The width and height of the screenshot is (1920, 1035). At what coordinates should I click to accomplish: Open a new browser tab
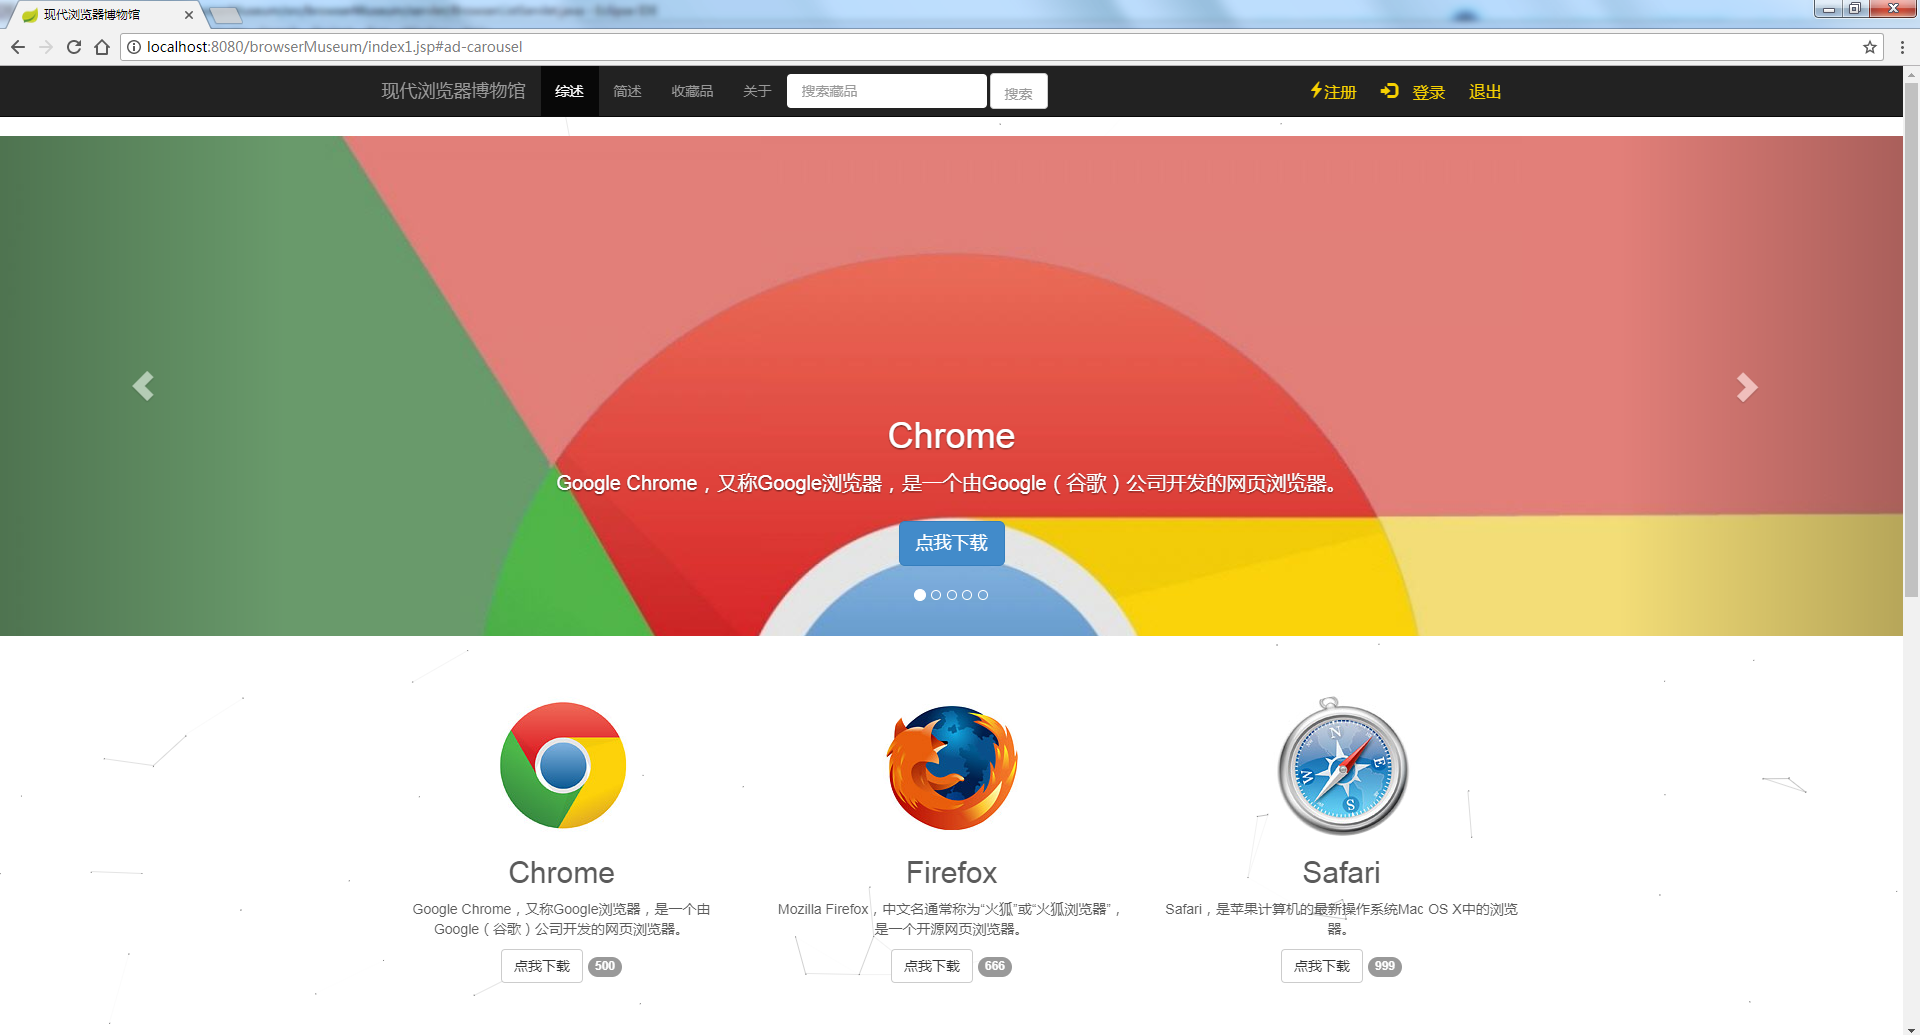pyautogui.click(x=226, y=15)
